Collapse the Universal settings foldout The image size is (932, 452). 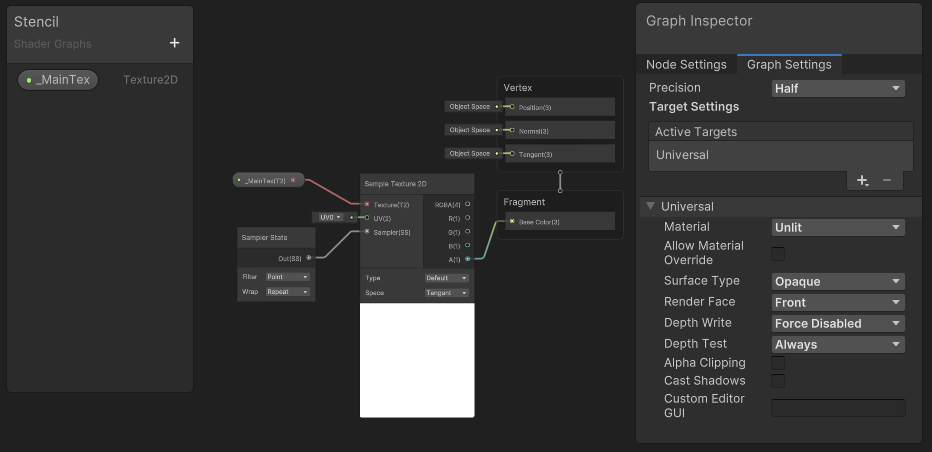(650, 206)
